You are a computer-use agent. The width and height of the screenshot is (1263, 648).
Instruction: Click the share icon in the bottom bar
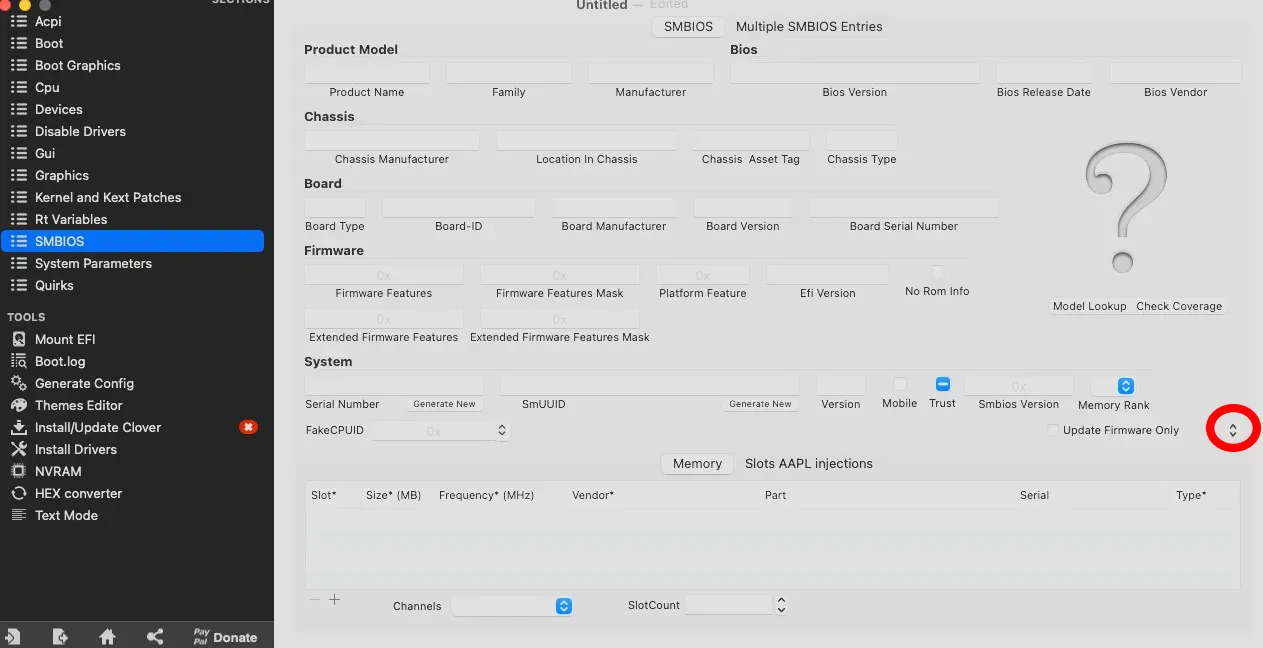click(x=155, y=637)
